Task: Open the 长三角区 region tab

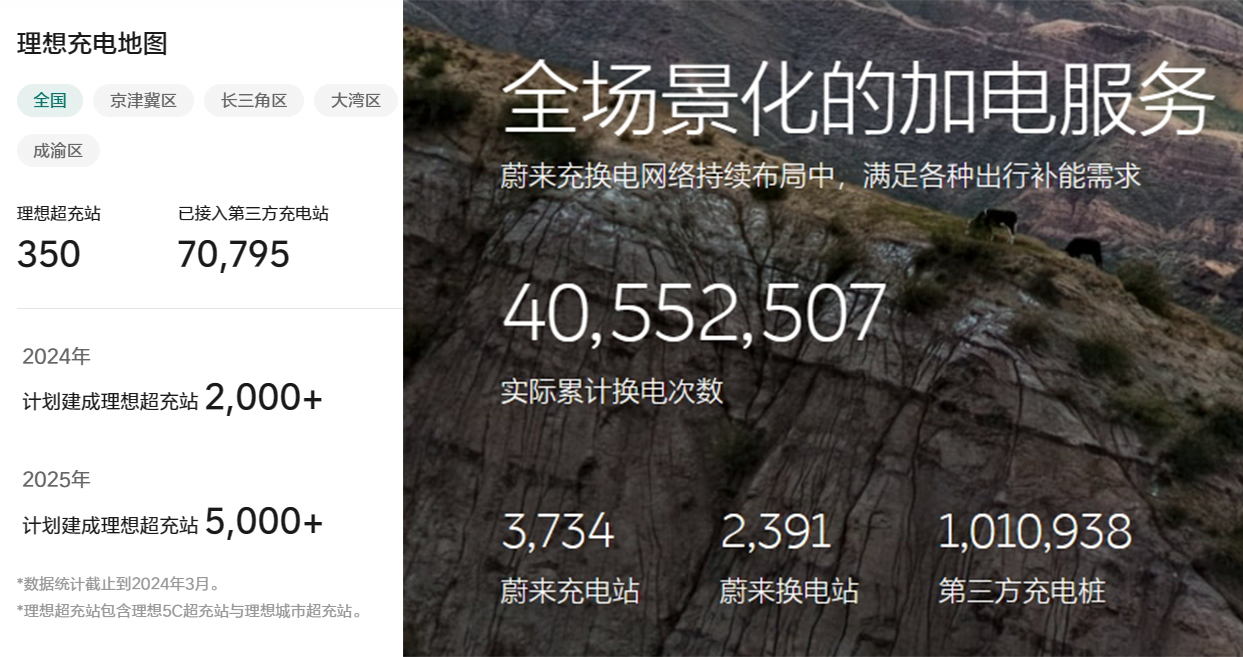Action: tap(254, 100)
